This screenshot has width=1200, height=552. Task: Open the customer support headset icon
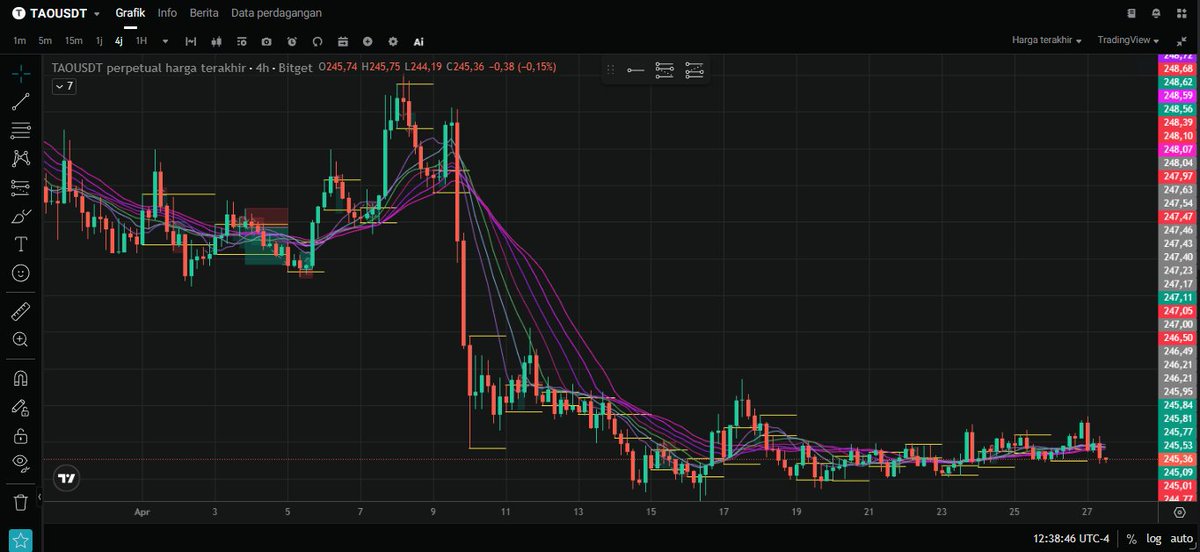1155,13
